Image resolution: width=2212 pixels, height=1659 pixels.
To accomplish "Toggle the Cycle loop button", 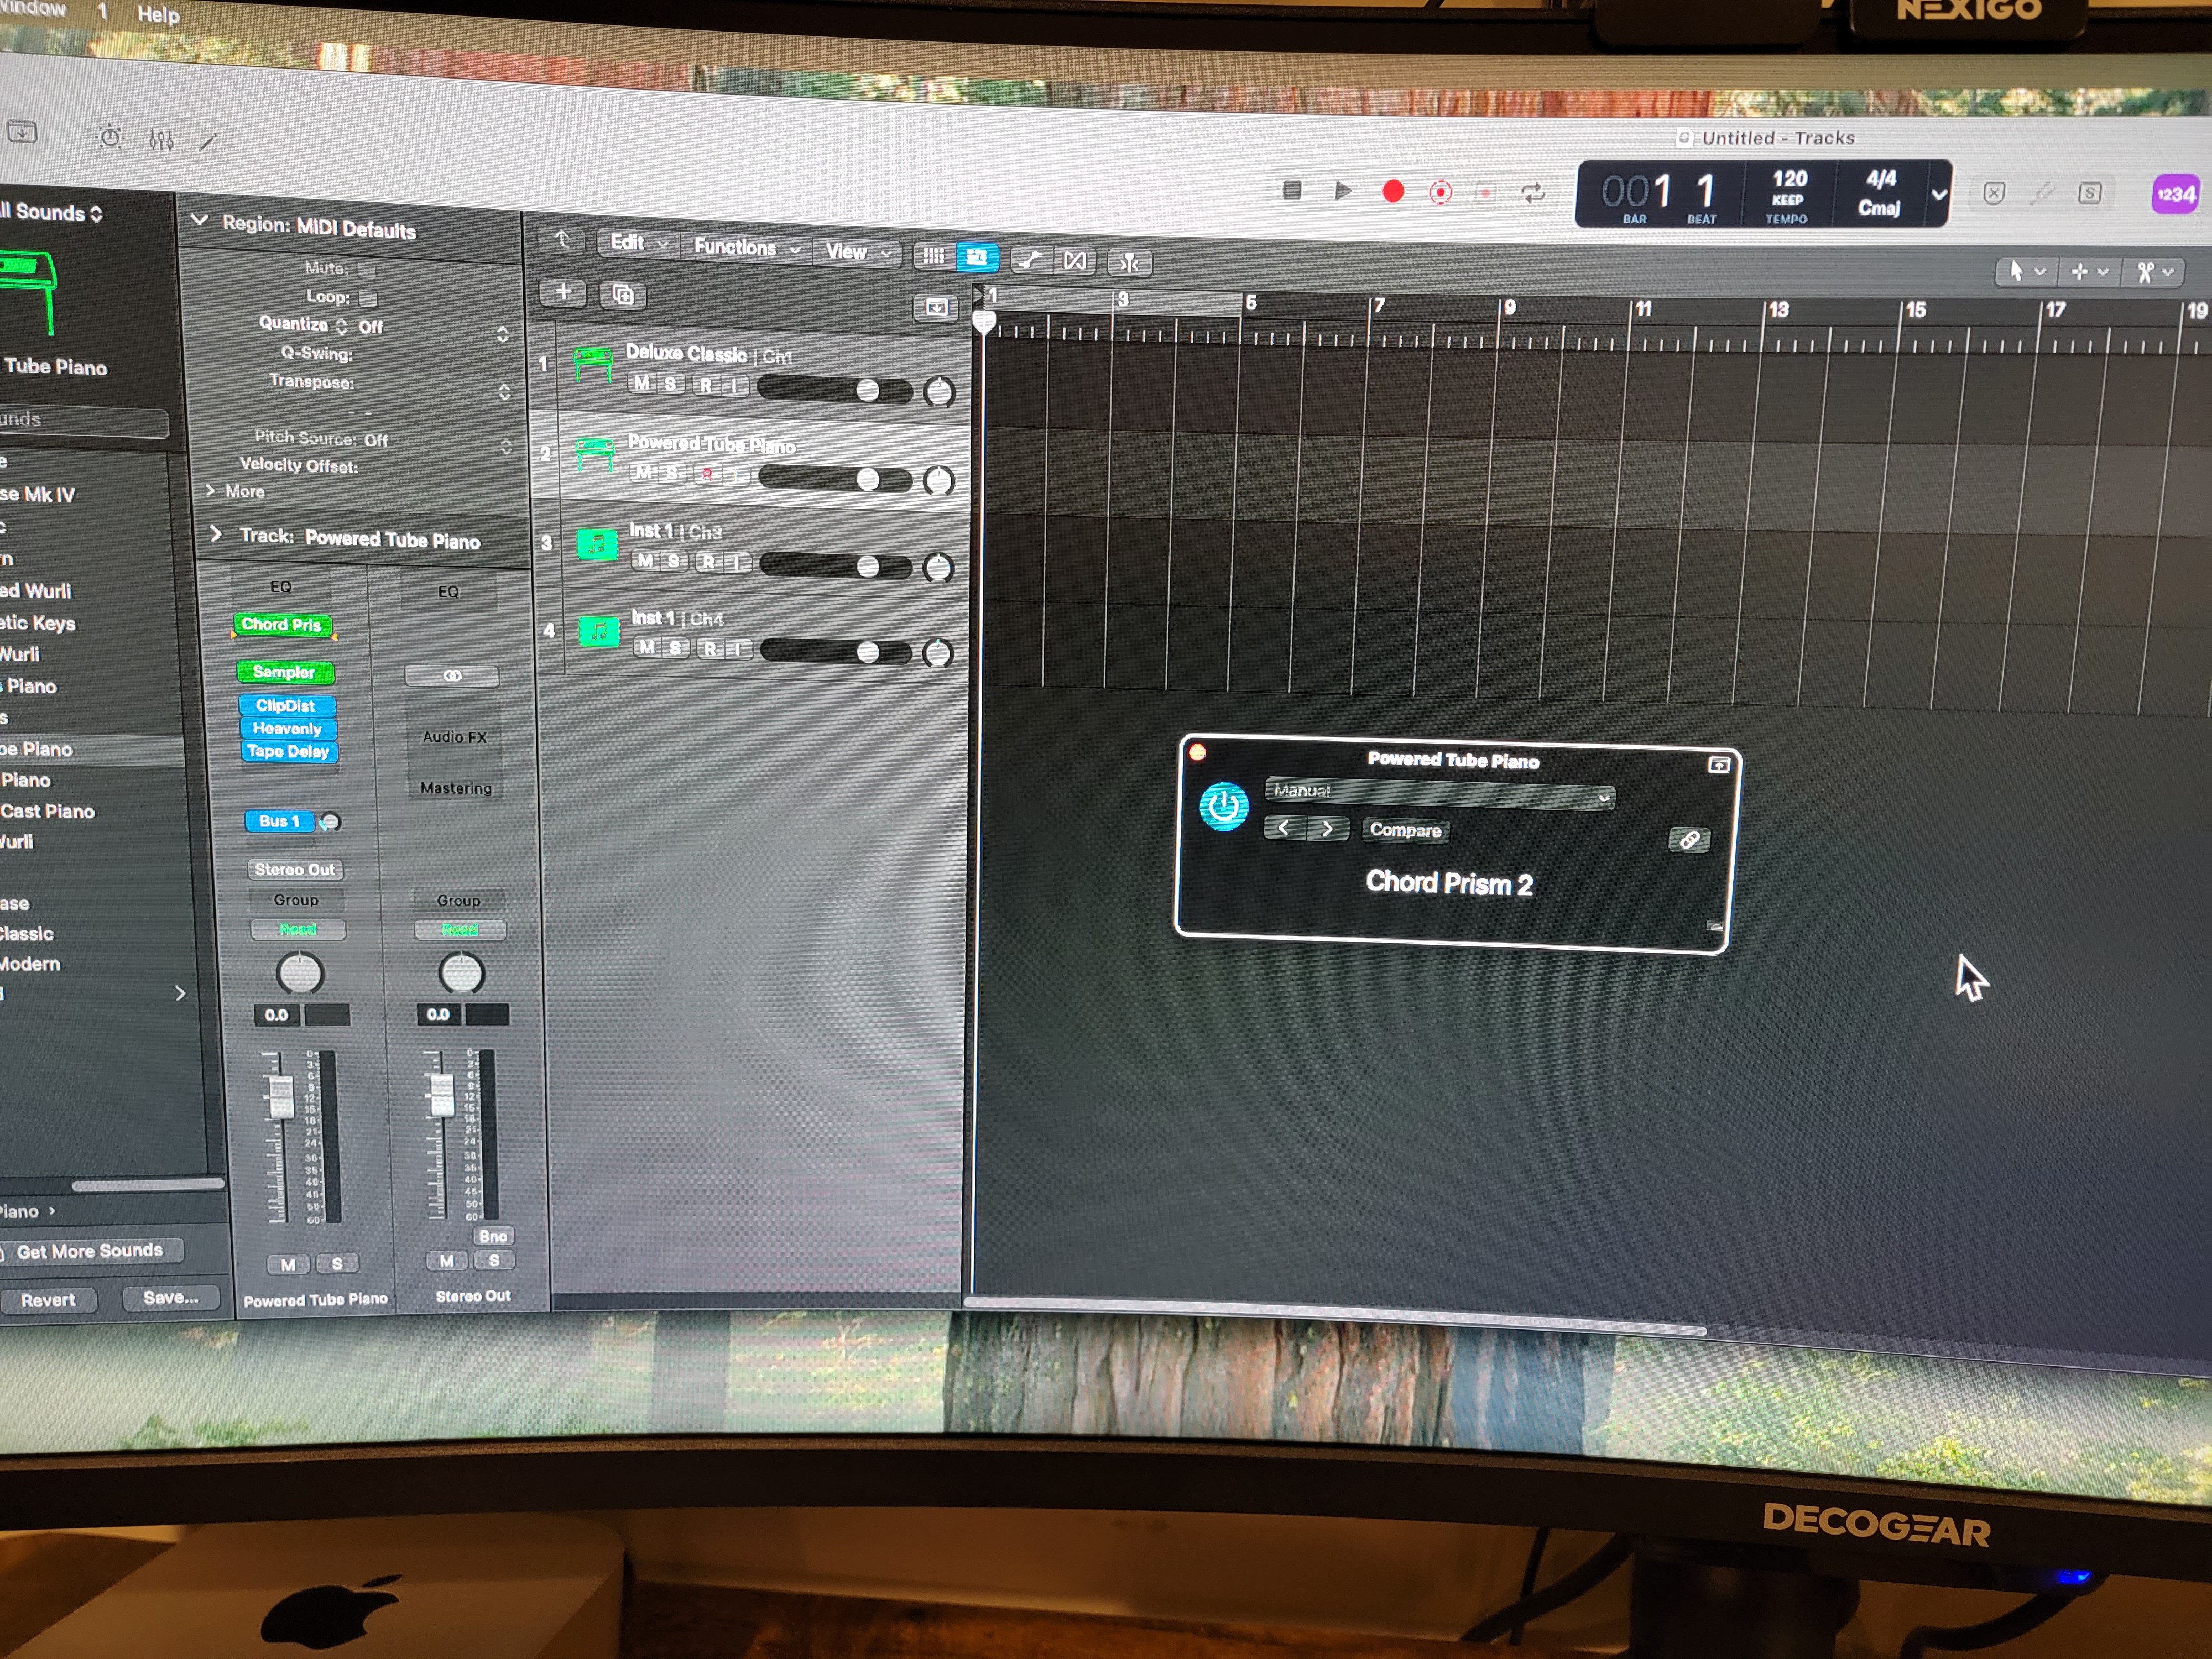I will (1532, 193).
